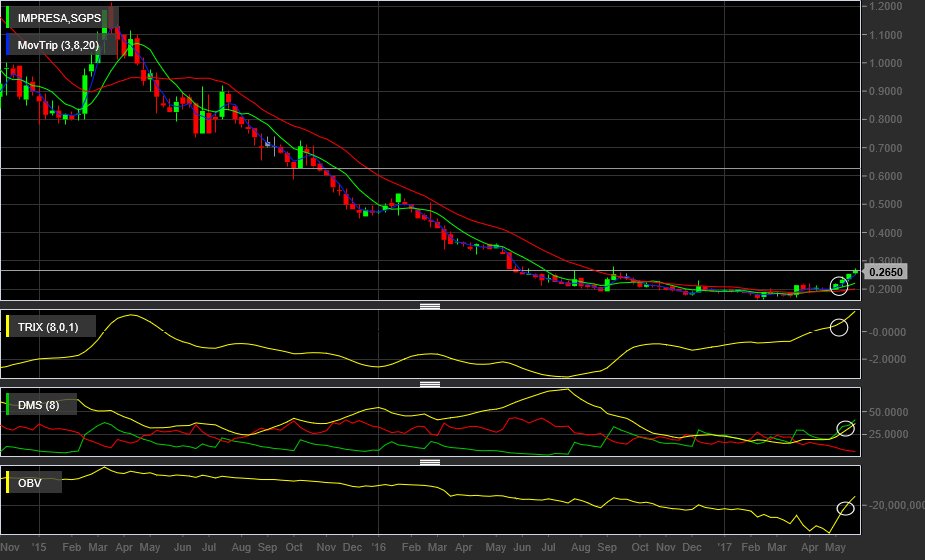Click yellow color bar beside TRIX label
925x560 pixels.
[x=9, y=327]
